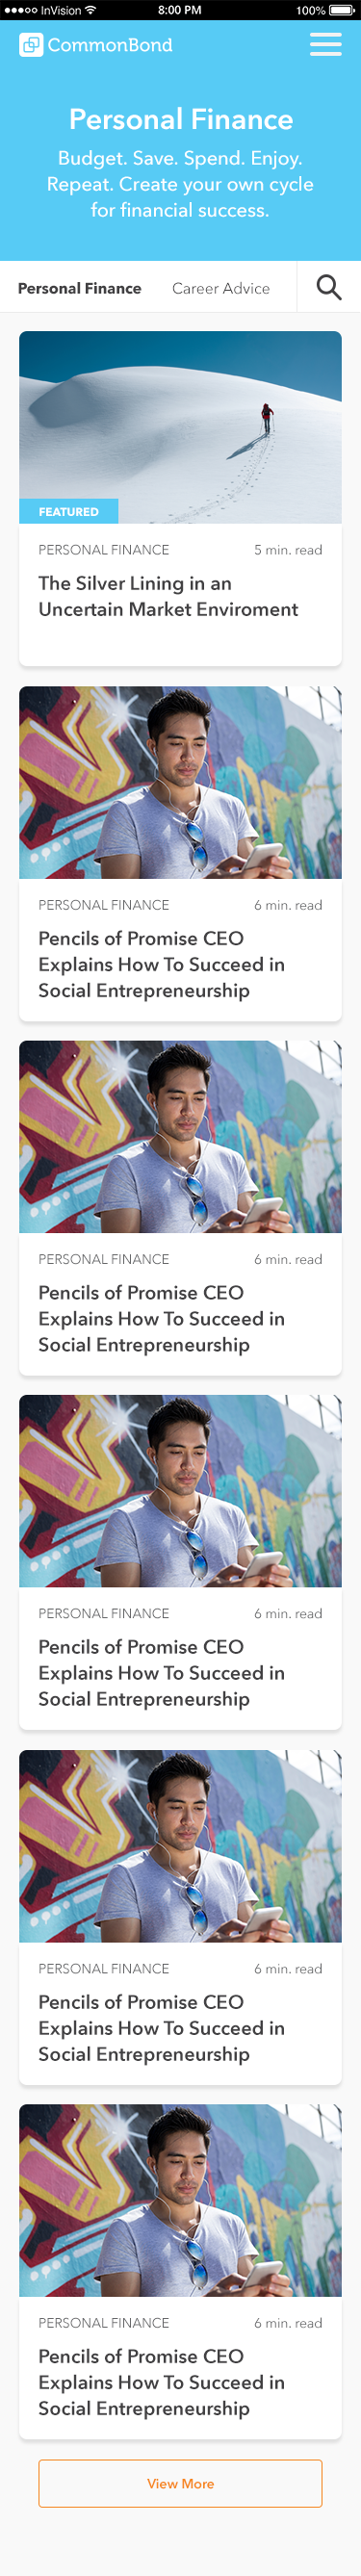Click the 5 min. read label
361x2576 pixels.
click(288, 550)
